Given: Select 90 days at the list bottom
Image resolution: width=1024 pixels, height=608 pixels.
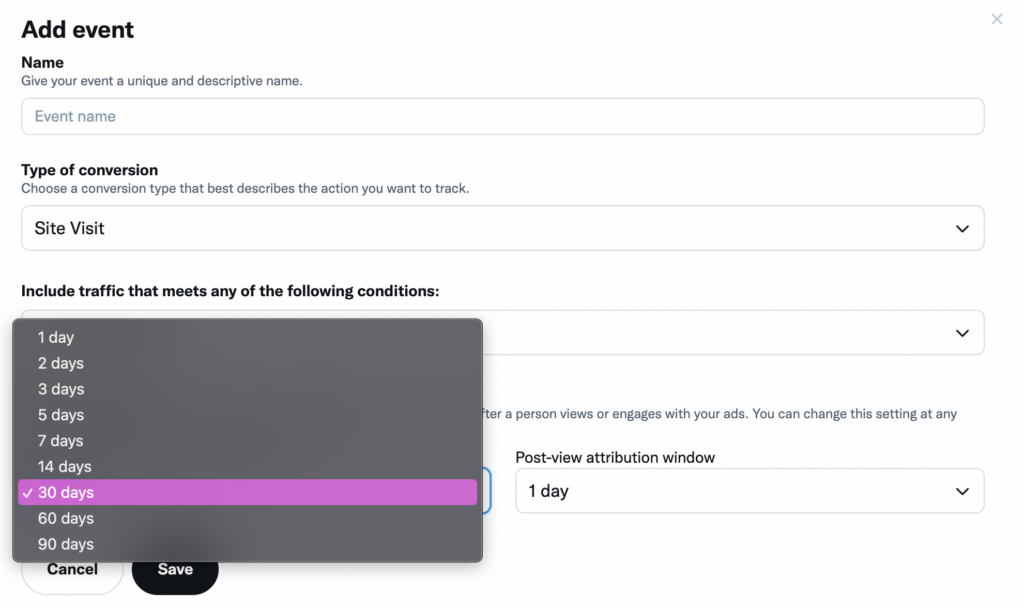Looking at the screenshot, I should pos(65,543).
